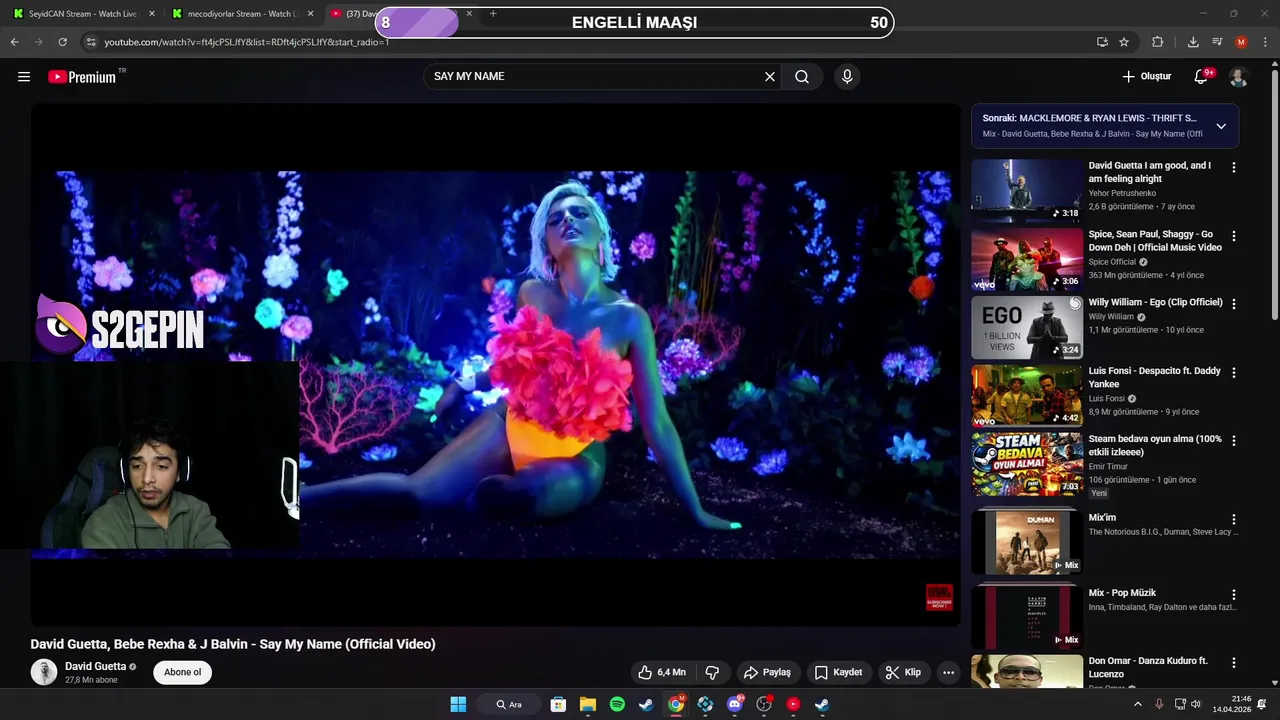This screenshot has height=720, width=1280.
Task: Play the Ego 1 Billion Views thumbnail
Action: tap(1027, 327)
